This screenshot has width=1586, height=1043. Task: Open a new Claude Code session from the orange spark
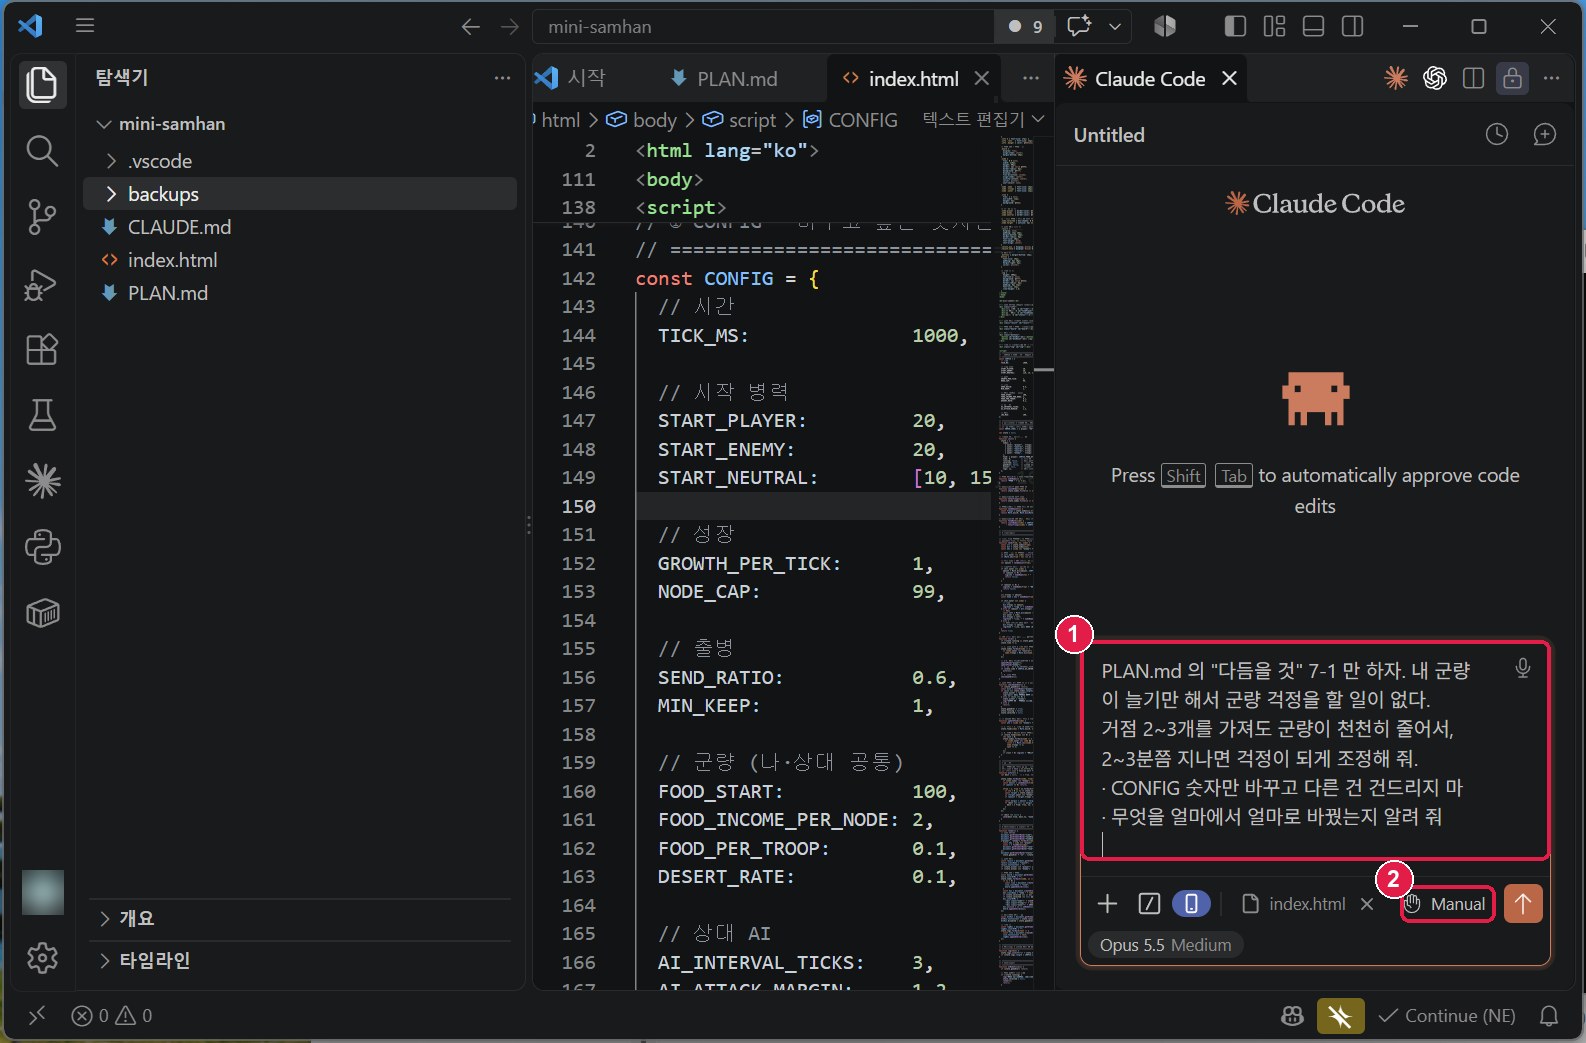[1396, 78]
